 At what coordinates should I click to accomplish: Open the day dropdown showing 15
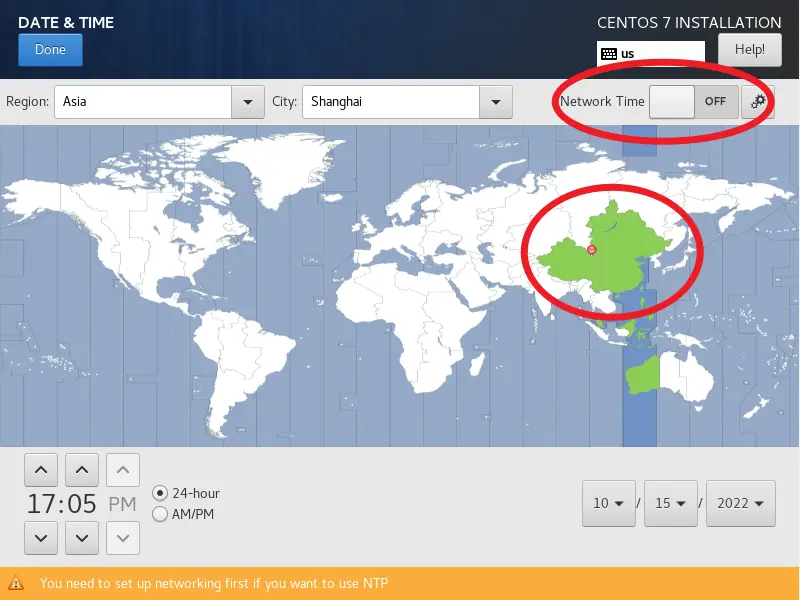coord(670,504)
